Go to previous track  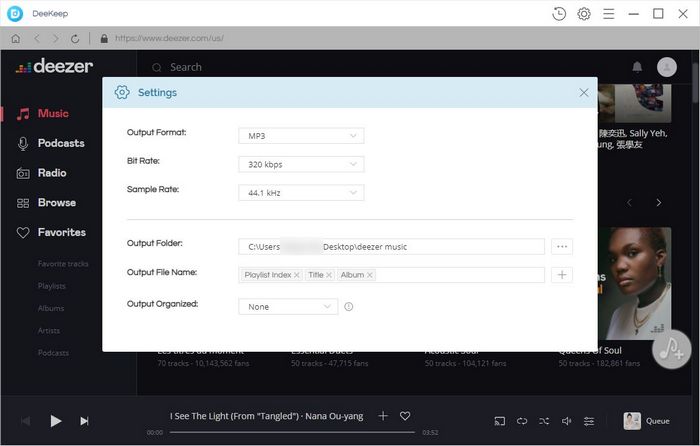click(x=25, y=421)
